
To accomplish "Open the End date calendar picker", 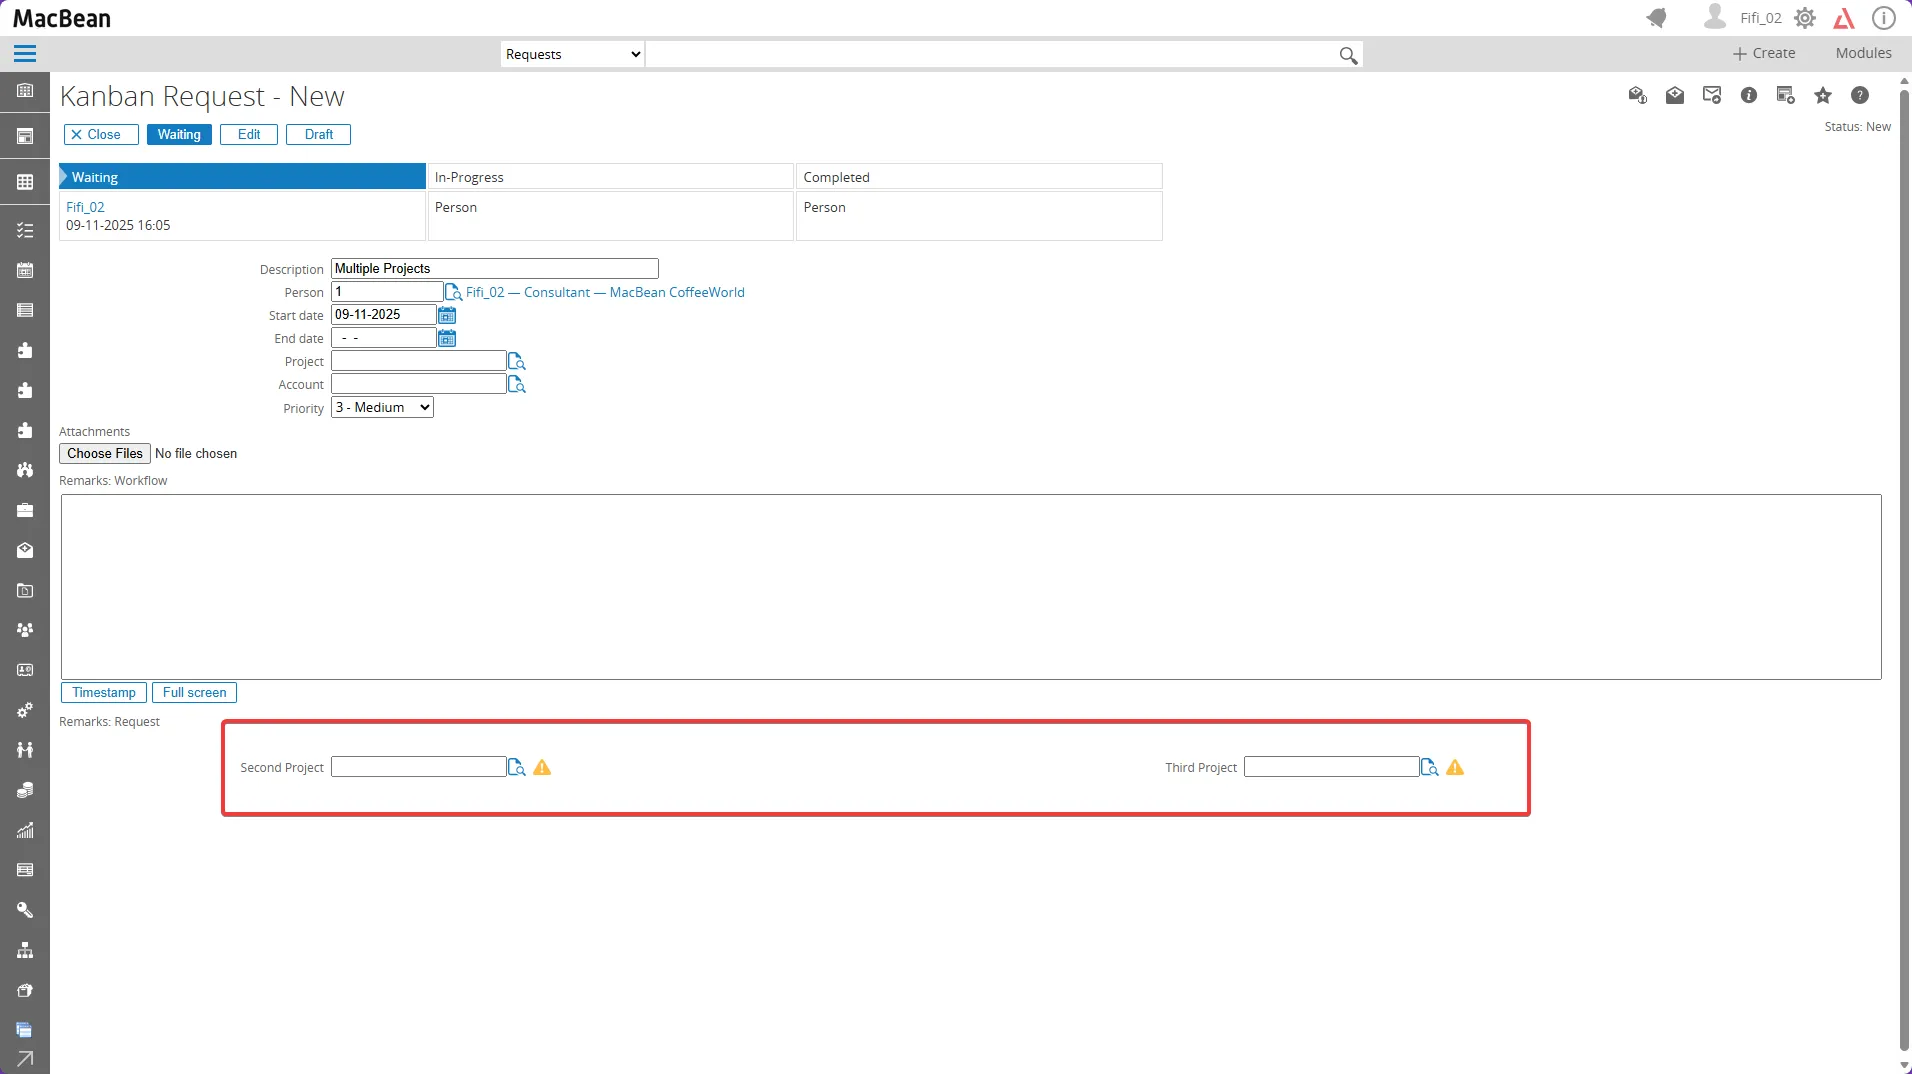I will click(447, 338).
